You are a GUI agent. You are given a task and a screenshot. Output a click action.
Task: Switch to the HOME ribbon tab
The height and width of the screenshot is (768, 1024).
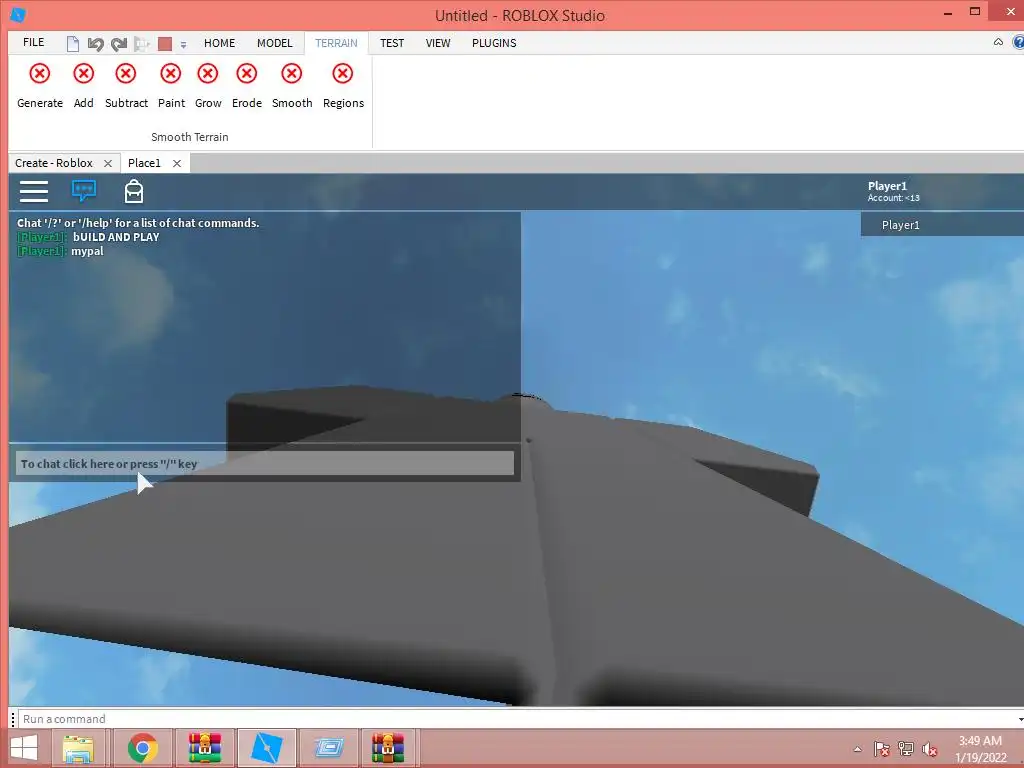[x=219, y=43]
